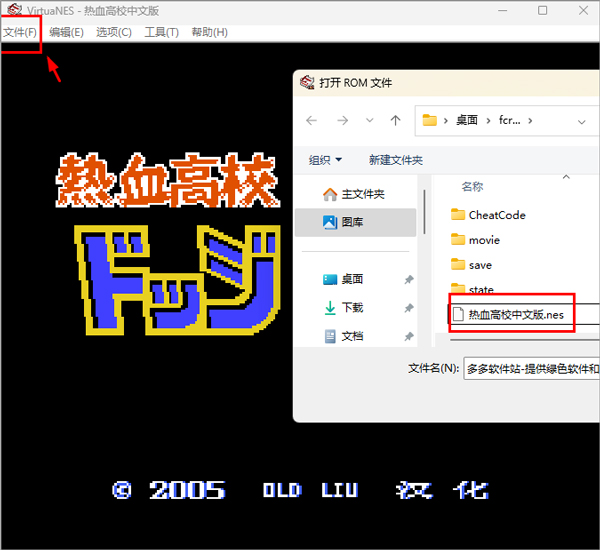Screen dimensions: 600x550
Task: Click the .nes file document icon
Action: coord(458,315)
